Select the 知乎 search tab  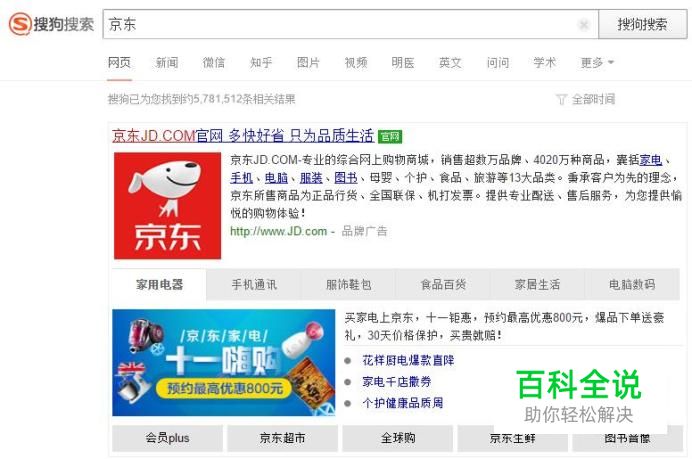pyautogui.click(x=261, y=63)
